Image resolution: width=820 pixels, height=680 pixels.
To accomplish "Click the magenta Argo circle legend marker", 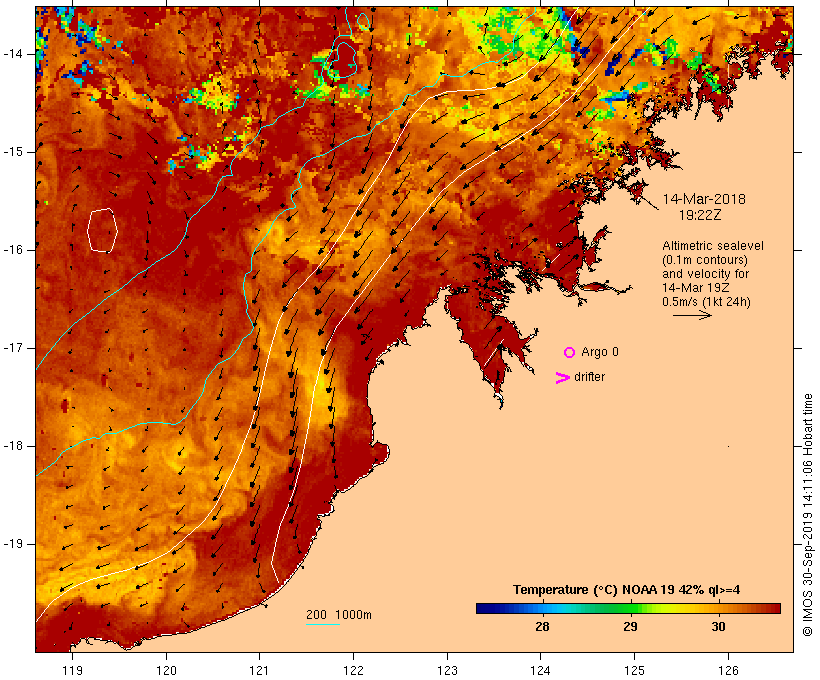I will click(x=570, y=353).
